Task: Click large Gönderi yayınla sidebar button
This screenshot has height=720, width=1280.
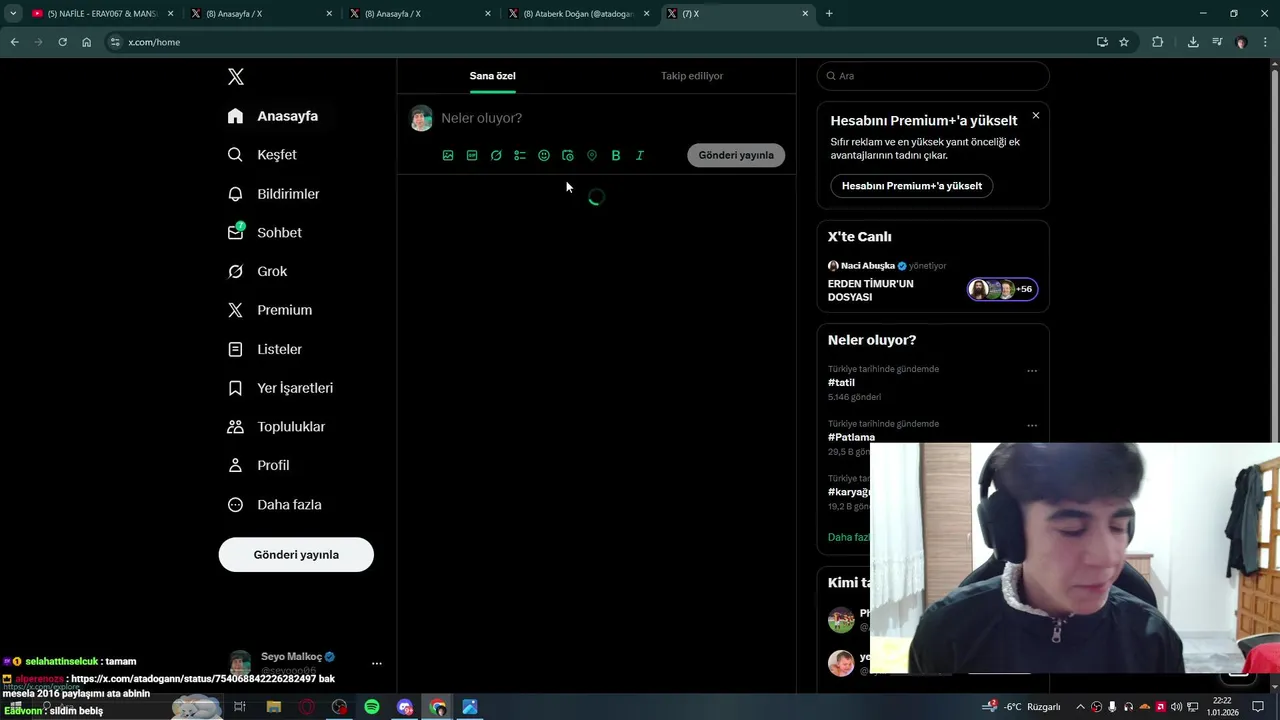Action: pyautogui.click(x=296, y=555)
